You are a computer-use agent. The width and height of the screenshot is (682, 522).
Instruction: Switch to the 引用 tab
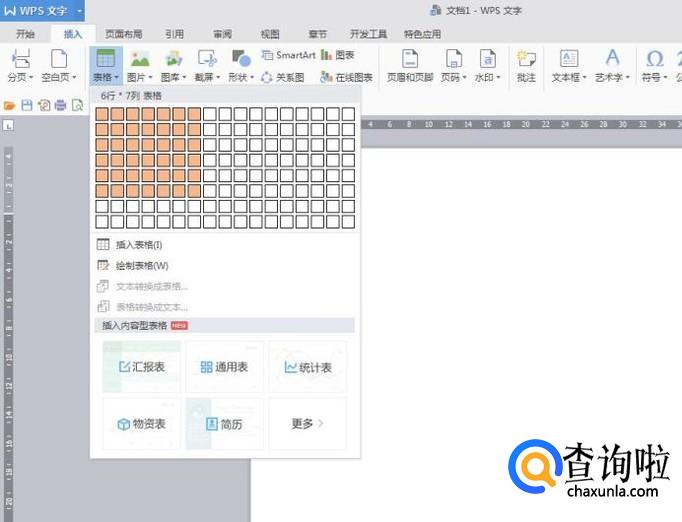[174, 34]
